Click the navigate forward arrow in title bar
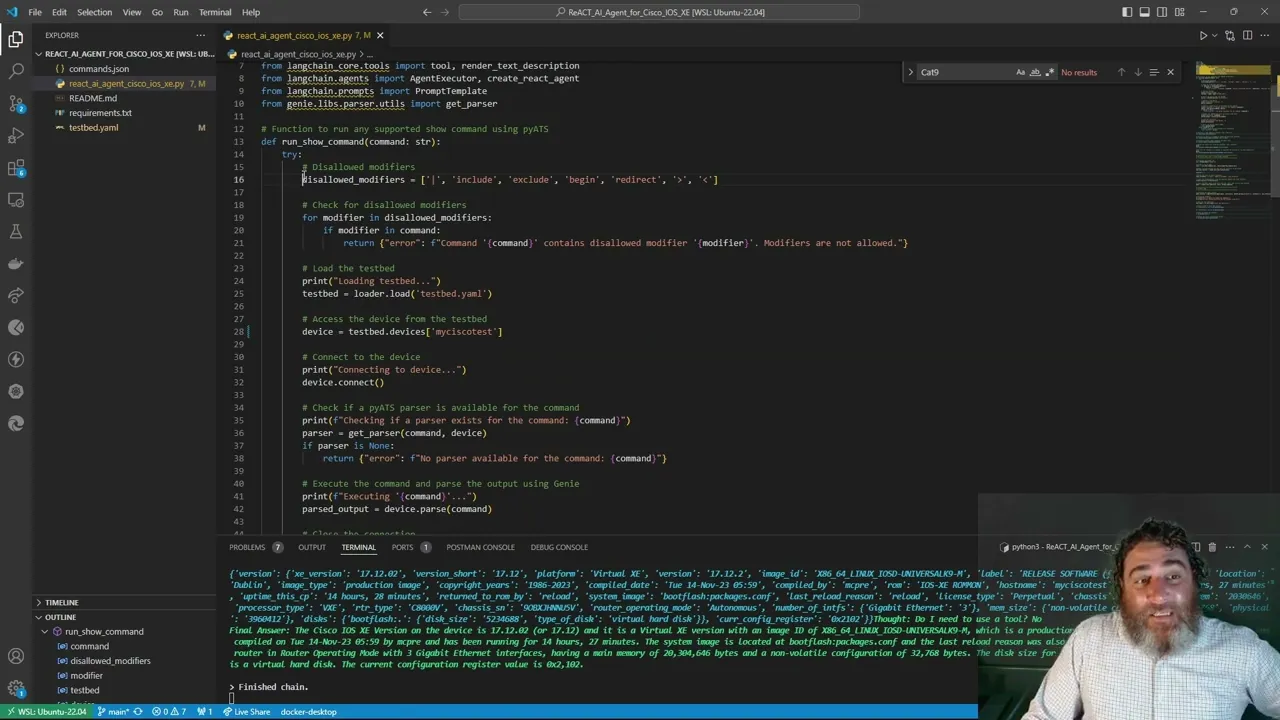Screen dimensions: 1280x720 [445, 12]
